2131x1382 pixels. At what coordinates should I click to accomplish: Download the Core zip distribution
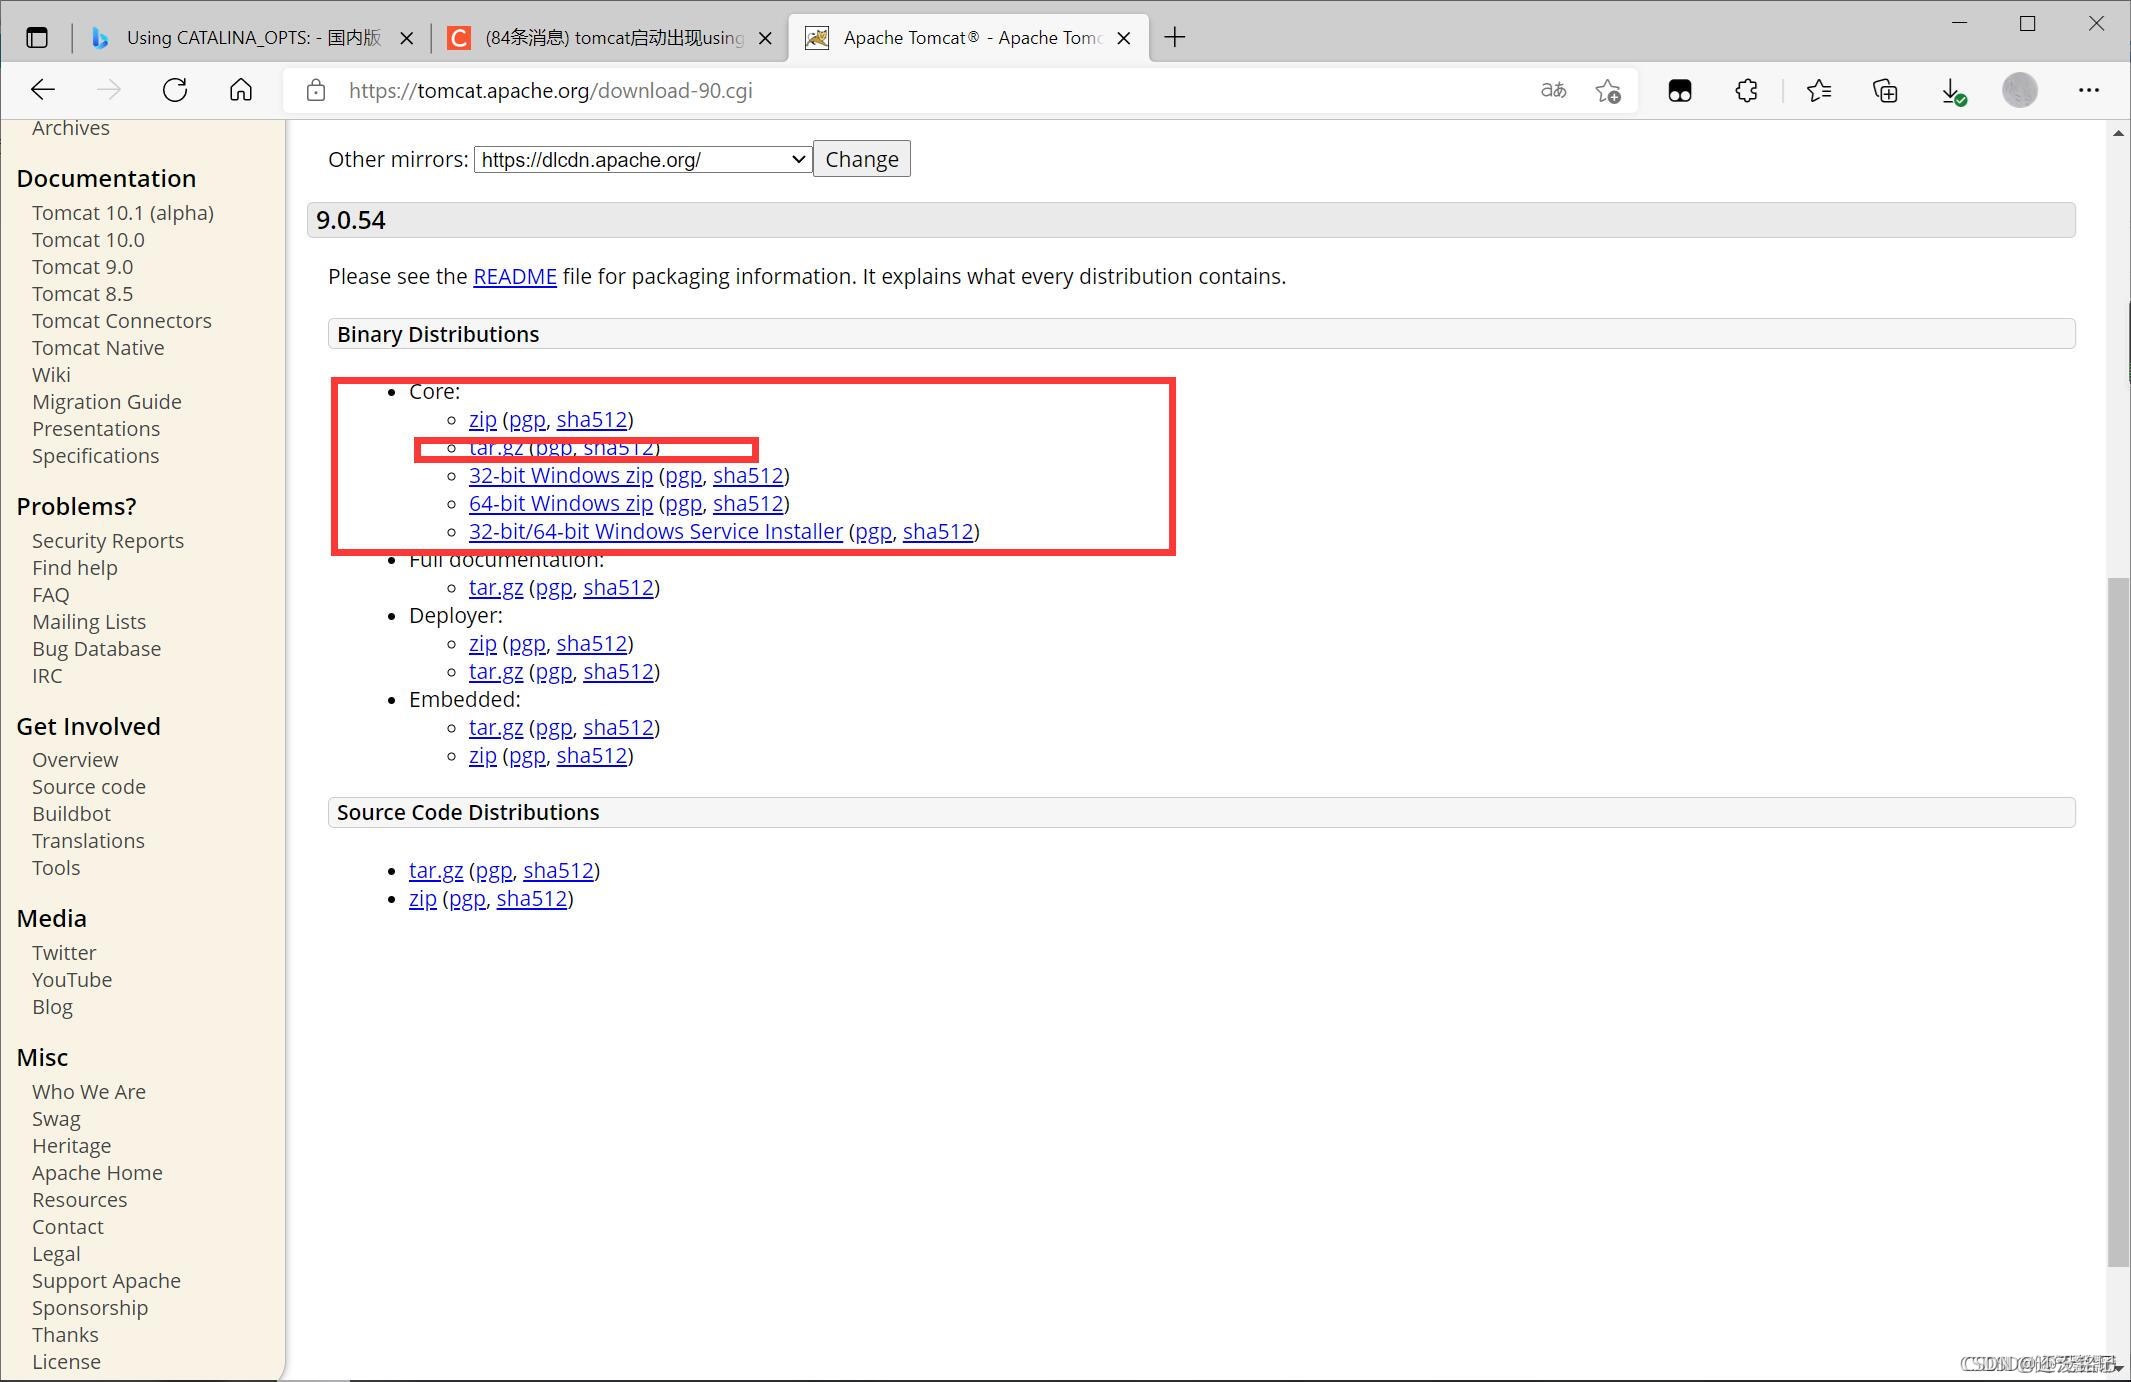click(483, 420)
